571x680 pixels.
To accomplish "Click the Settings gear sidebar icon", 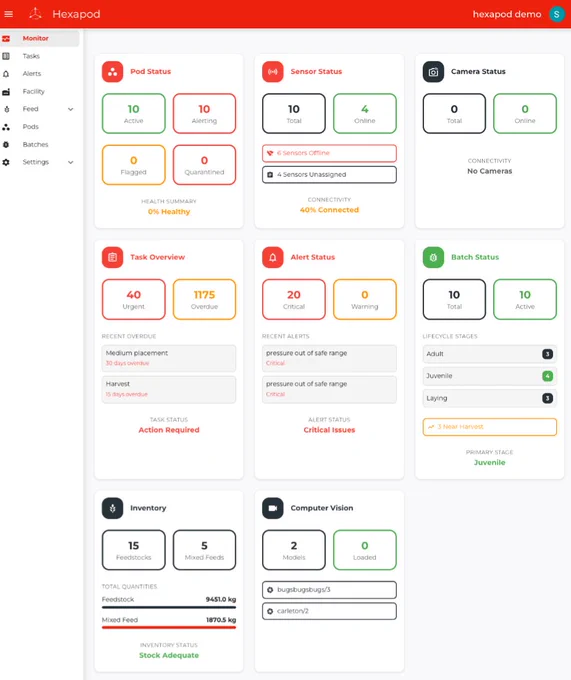I will coord(6,162).
